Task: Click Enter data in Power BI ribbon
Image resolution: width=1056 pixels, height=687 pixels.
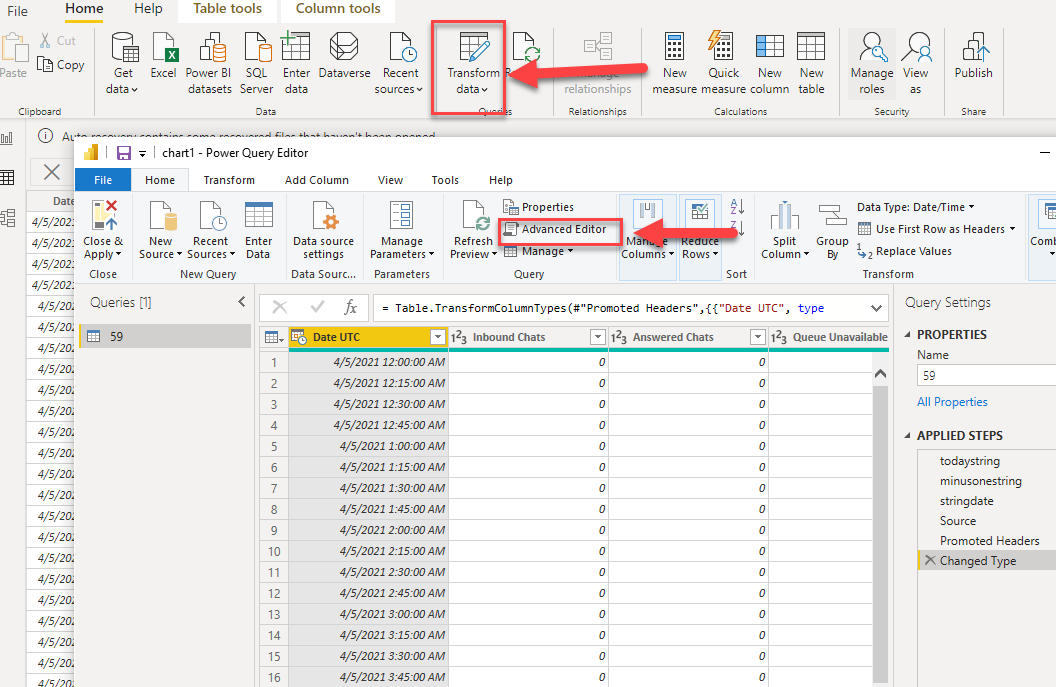Action: pos(296,64)
